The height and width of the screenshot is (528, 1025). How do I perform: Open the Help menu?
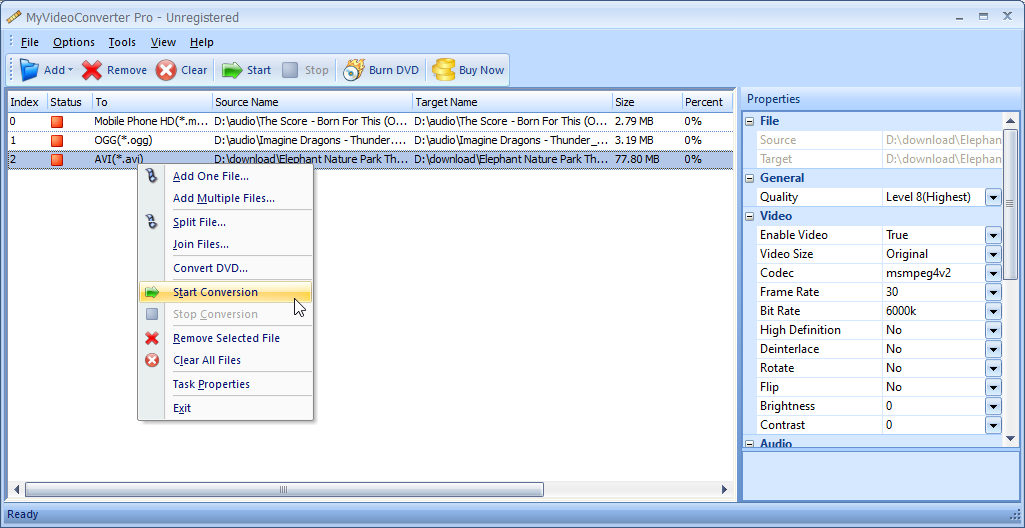(x=201, y=42)
